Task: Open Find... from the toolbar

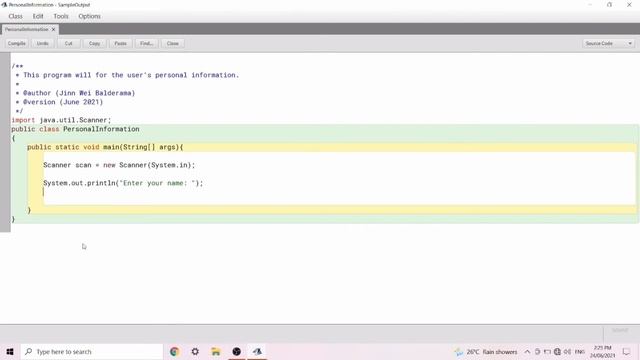Action: click(147, 43)
